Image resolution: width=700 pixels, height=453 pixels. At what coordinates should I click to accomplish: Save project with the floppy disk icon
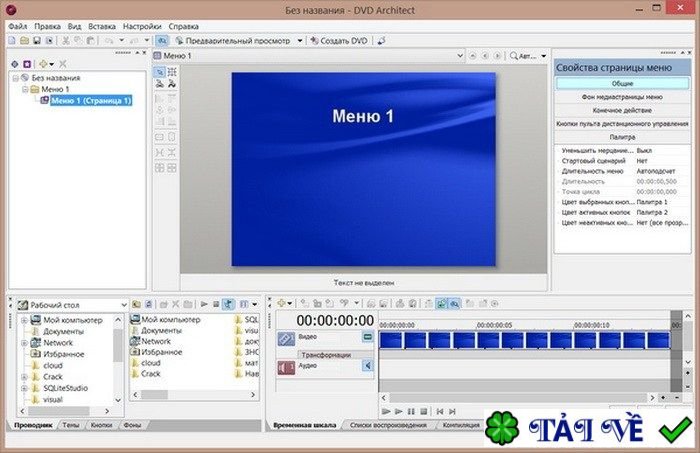tap(37, 41)
